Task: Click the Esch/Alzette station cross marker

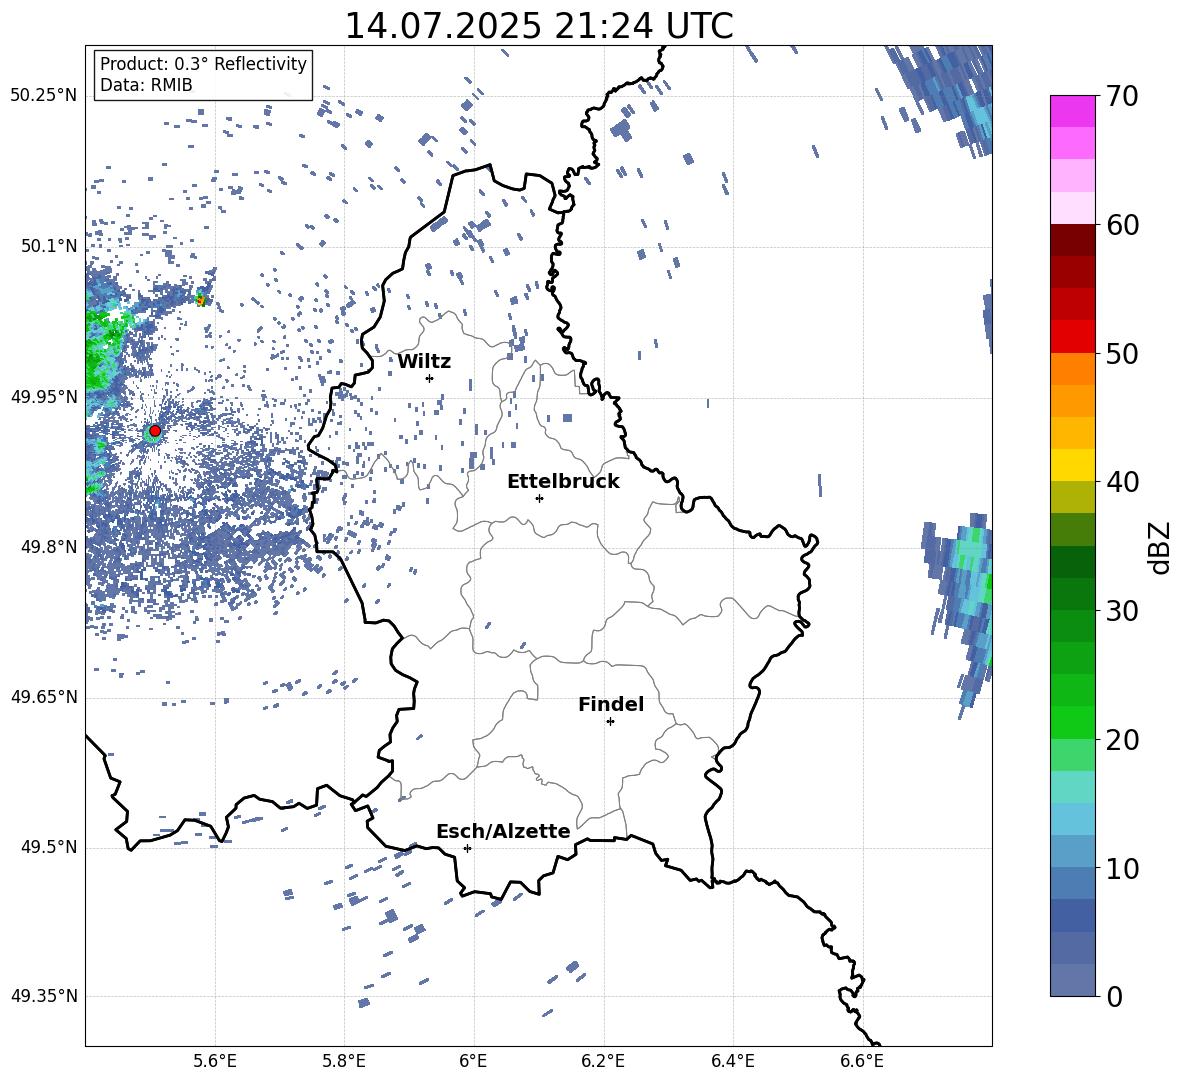Action: pyautogui.click(x=467, y=848)
